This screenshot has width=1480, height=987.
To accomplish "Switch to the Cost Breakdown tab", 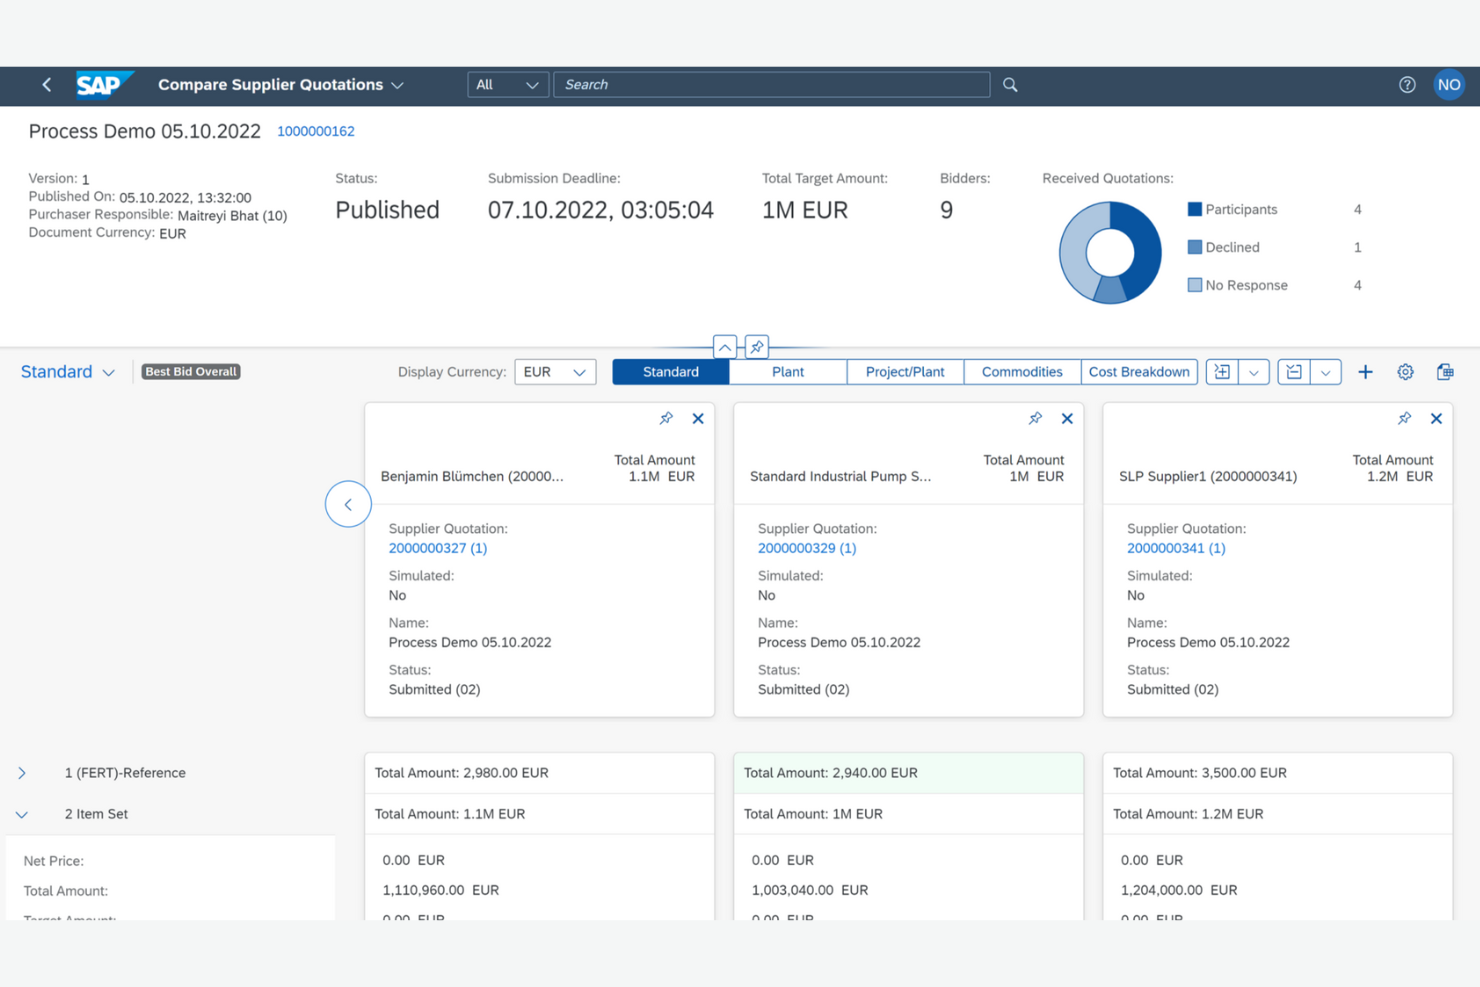I will pos(1139,371).
